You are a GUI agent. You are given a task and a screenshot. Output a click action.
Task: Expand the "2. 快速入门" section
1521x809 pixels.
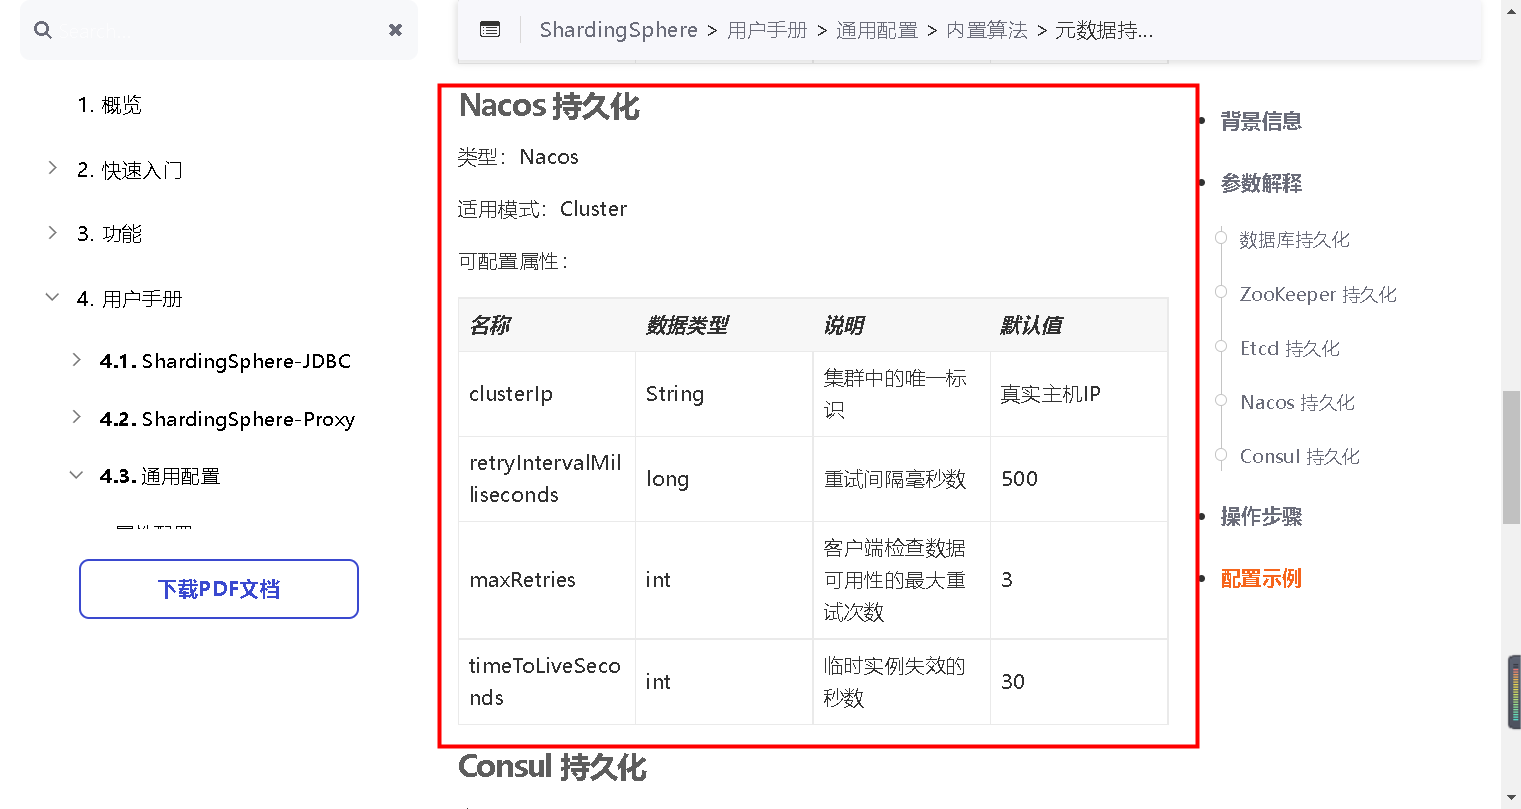coord(52,169)
